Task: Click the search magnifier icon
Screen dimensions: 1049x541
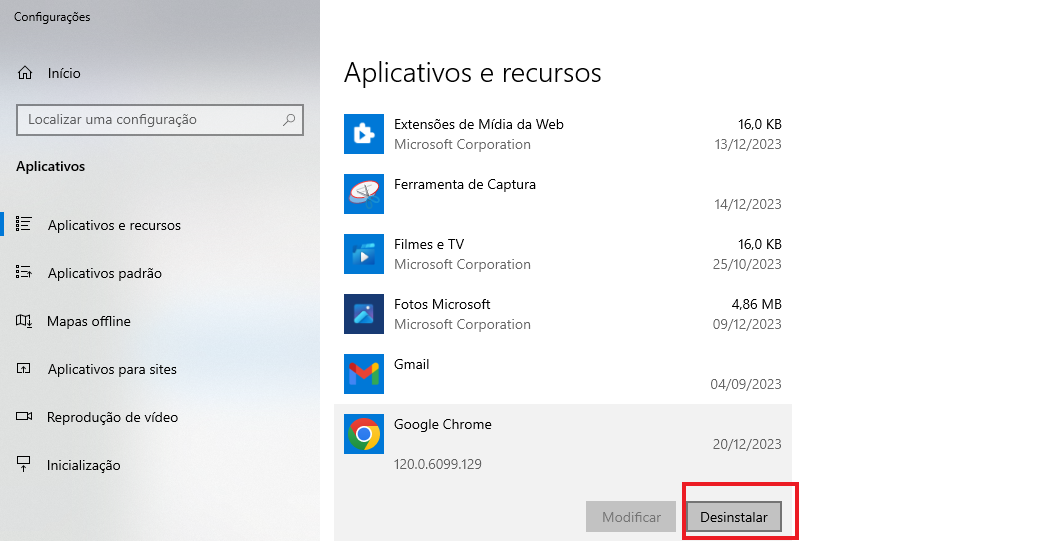Action: [289, 120]
